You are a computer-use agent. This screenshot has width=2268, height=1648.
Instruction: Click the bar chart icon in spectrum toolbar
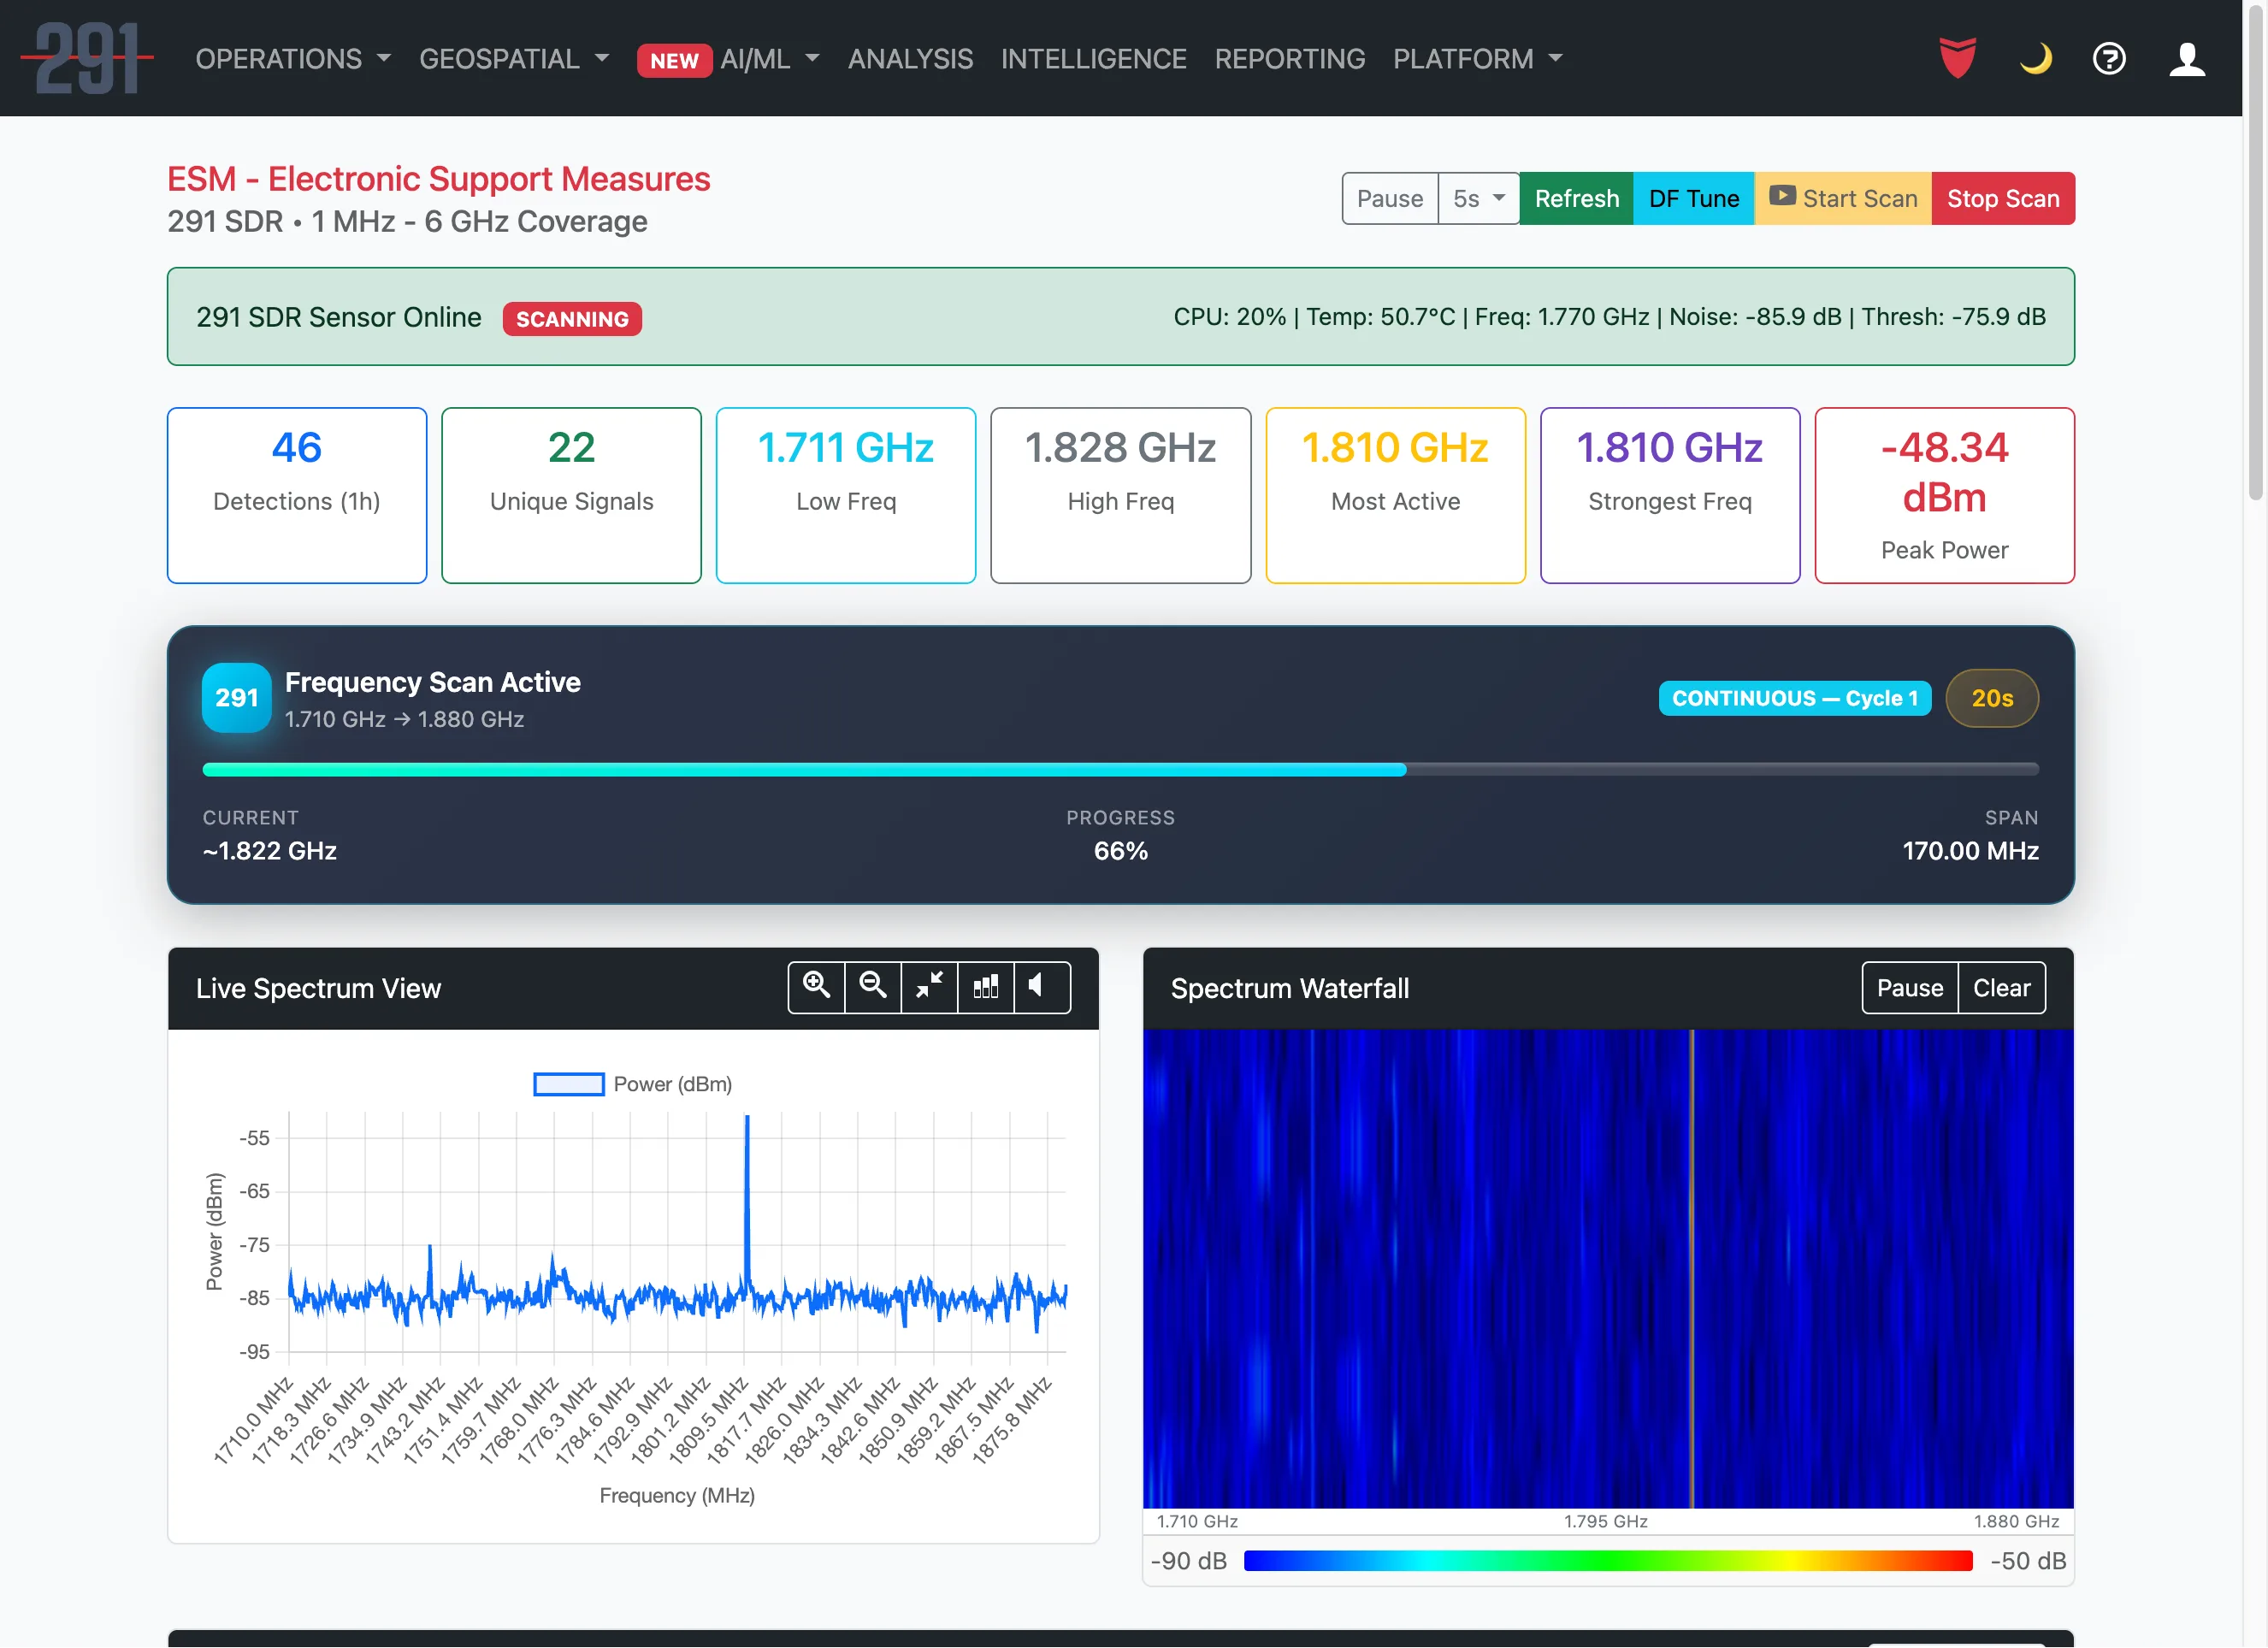click(x=986, y=987)
